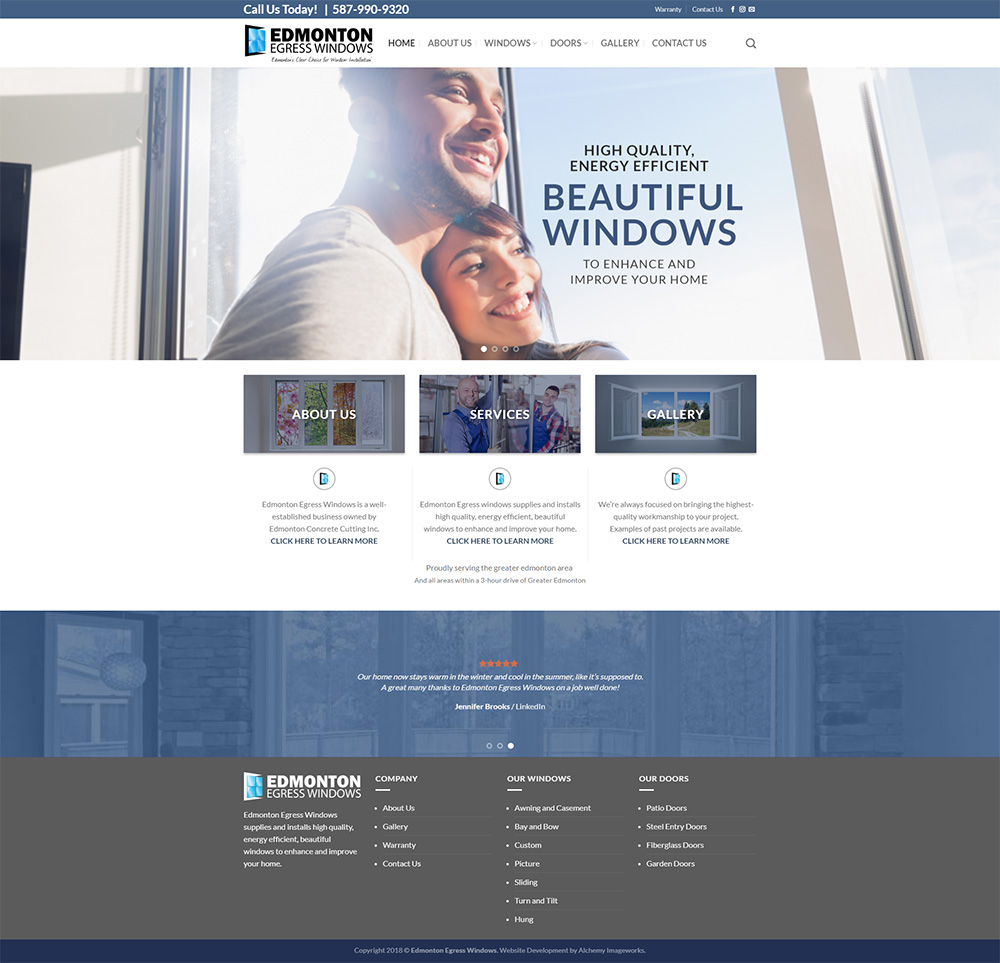Select the fourth hero slider dot
The height and width of the screenshot is (963, 1000).
point(516,349)
